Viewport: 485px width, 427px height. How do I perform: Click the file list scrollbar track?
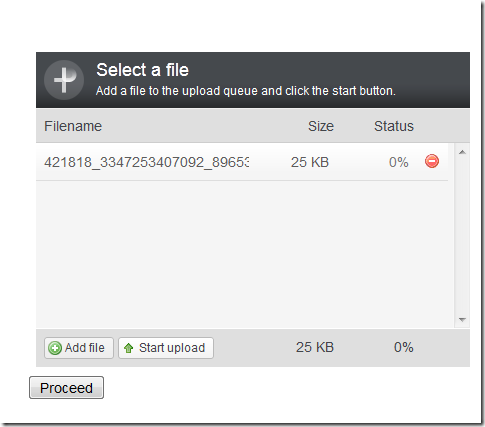pyautogui.click(x=462, y=236)
